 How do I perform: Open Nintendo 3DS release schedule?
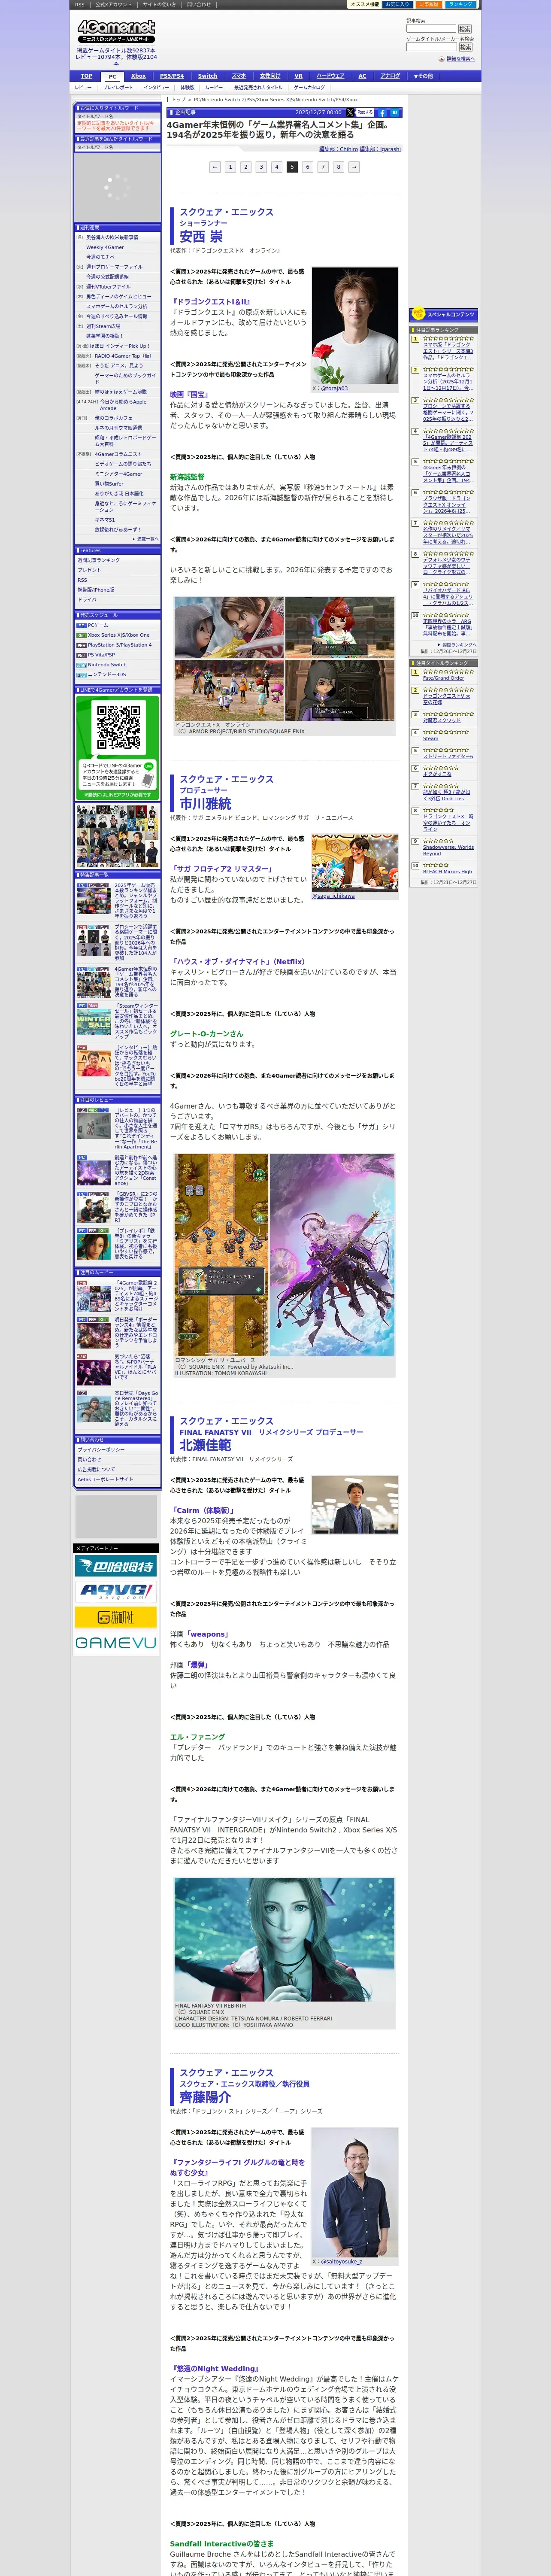click(x=107, y=675)
